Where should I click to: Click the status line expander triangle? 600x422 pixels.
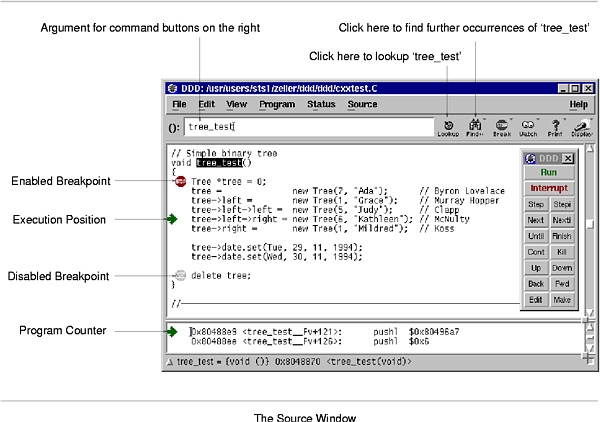point(171,360)
